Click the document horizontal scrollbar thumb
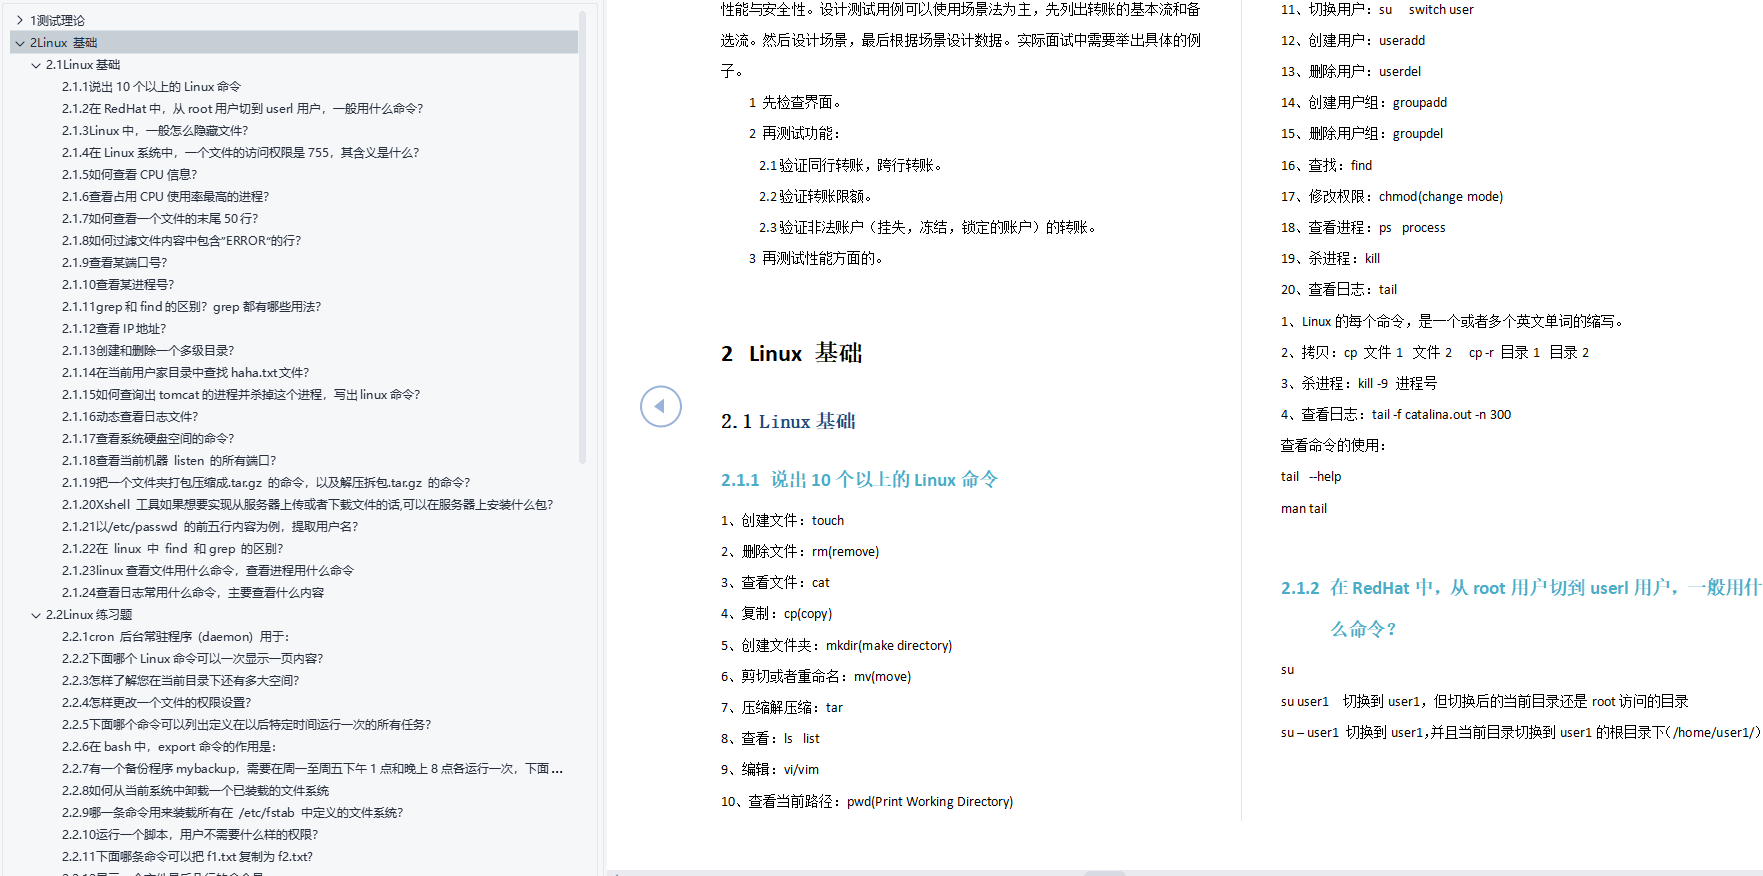 click(1104, 873)
